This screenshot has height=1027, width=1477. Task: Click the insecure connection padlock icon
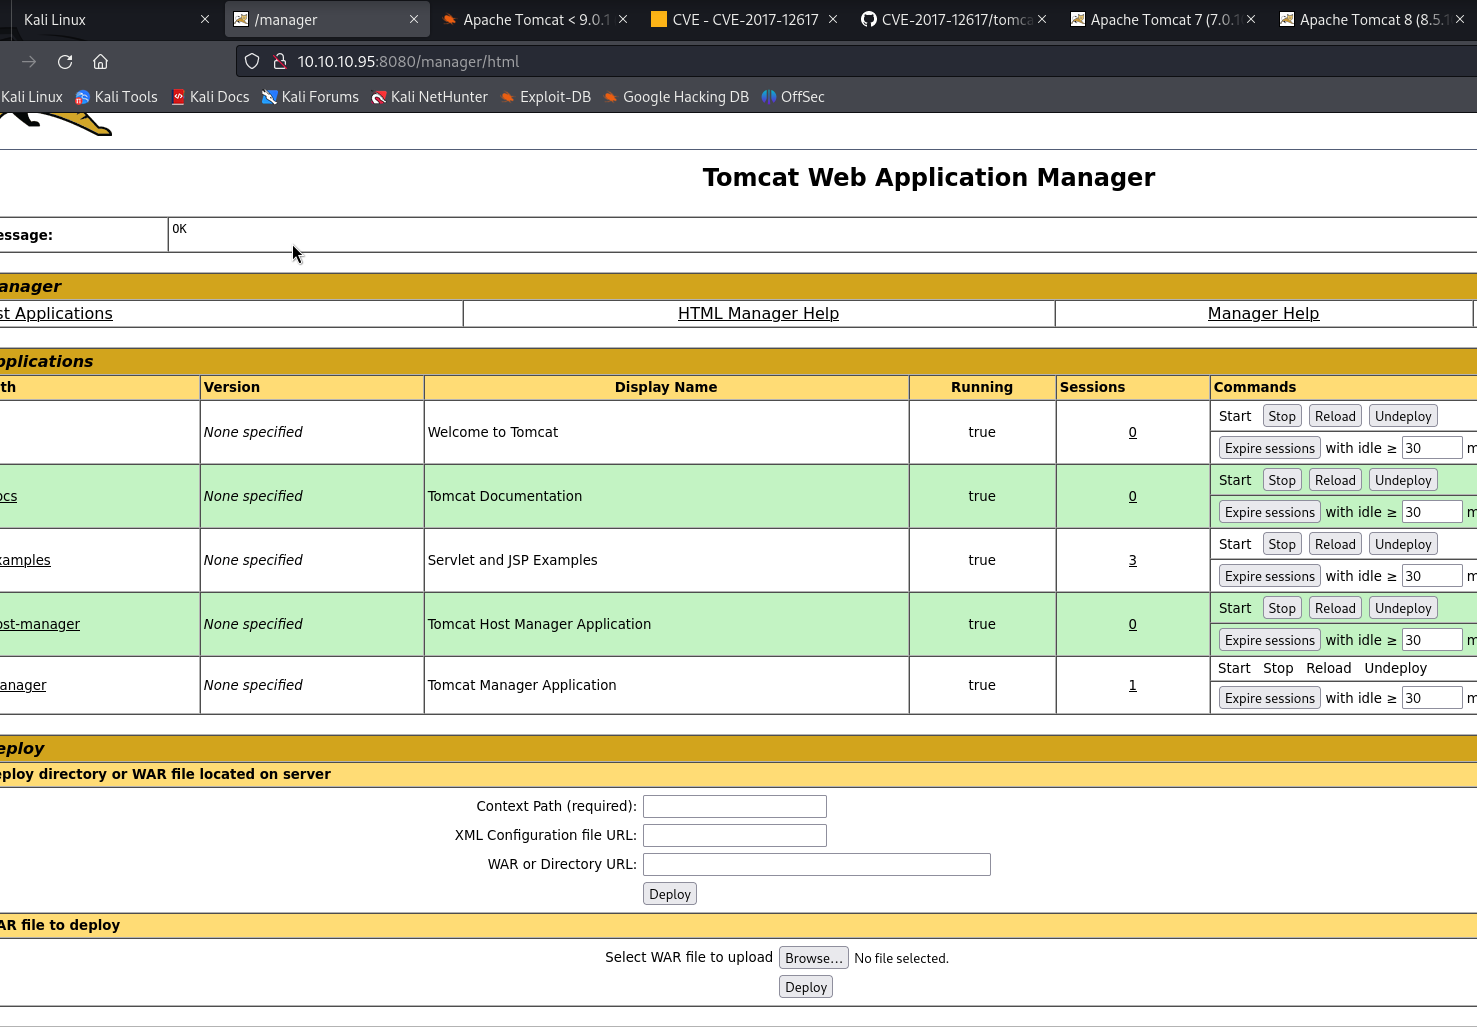pyautogui.click(x=280, y=62)
